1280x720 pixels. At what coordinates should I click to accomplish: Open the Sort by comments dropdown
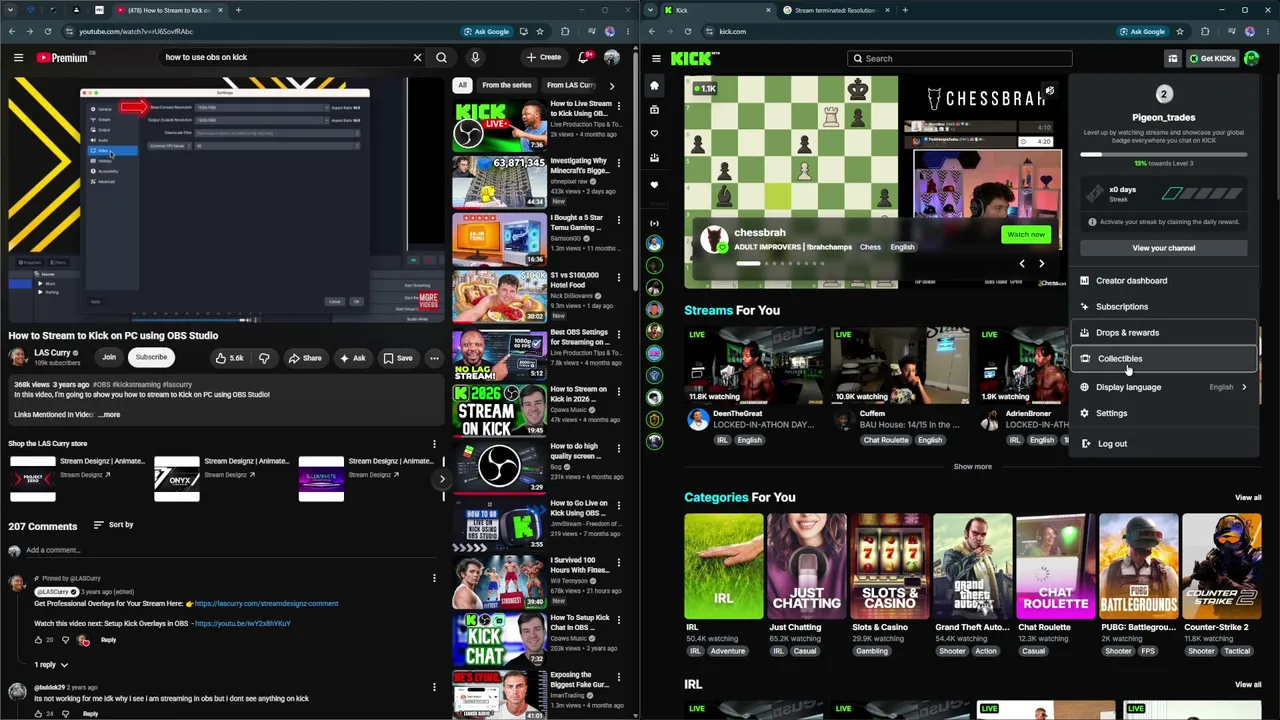113,525
